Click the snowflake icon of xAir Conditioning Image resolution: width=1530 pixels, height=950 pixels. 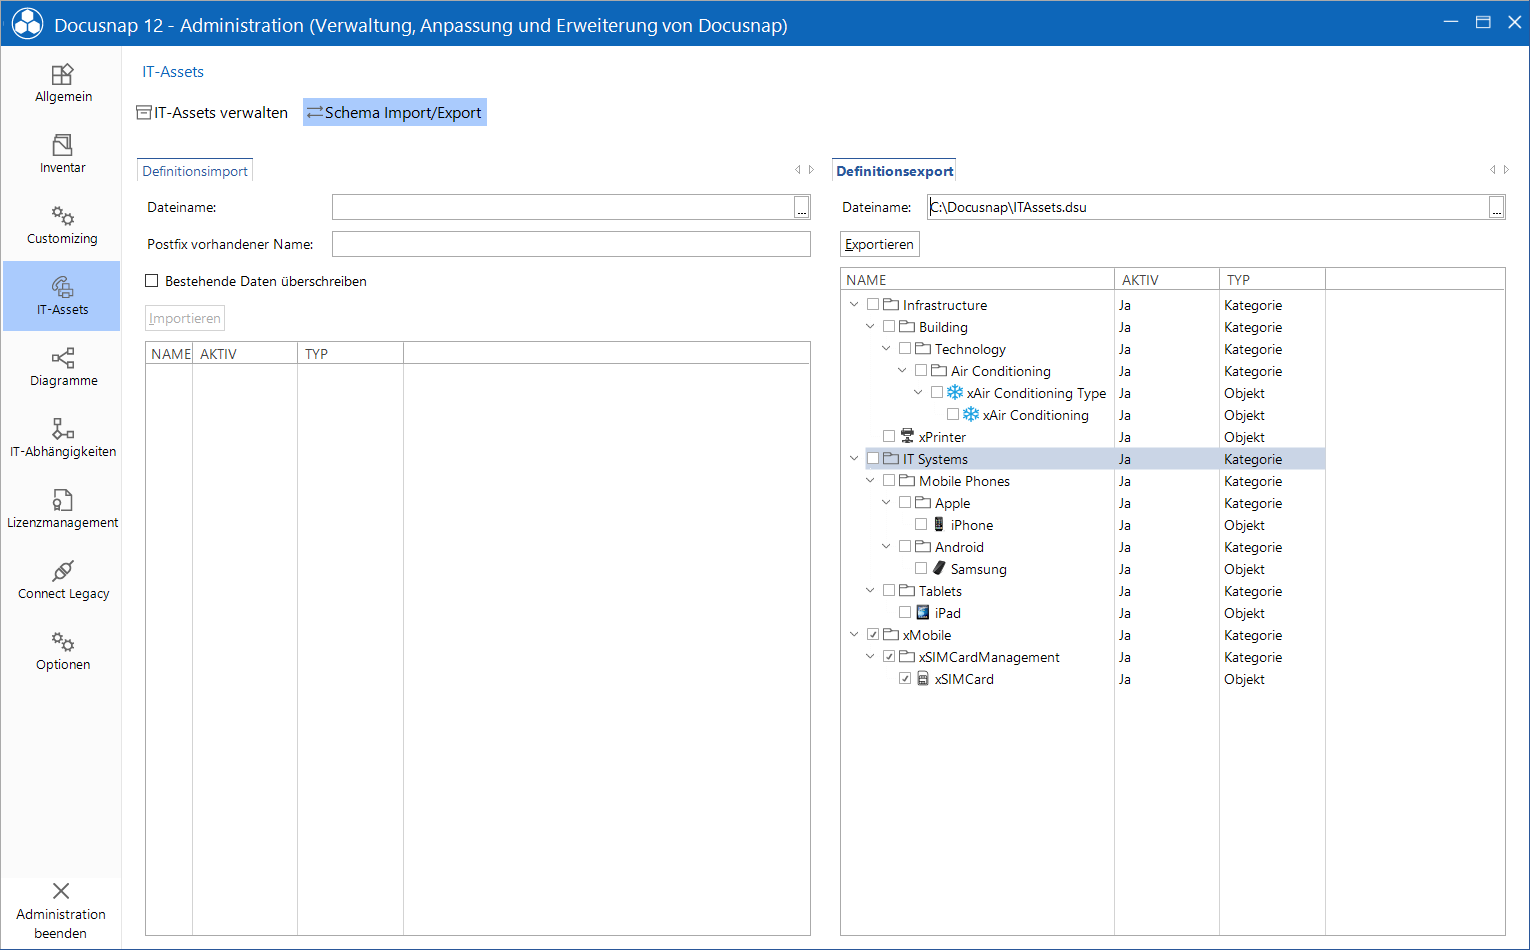tap(971, 415)
